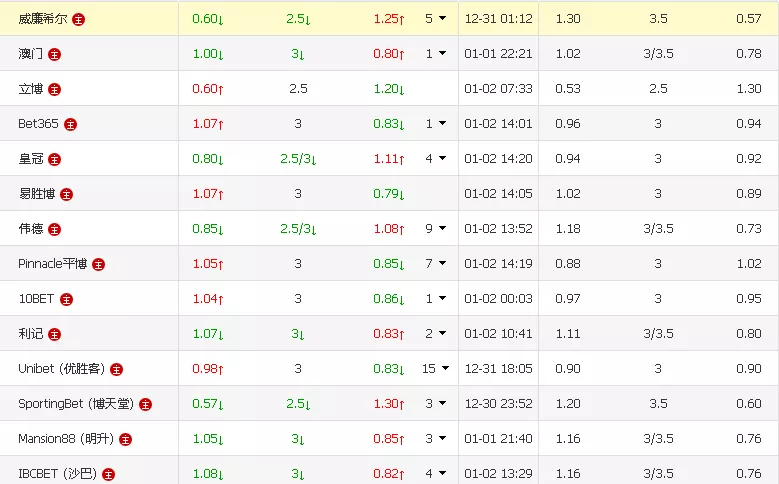Click the red 主 icon next to IBCBET (沙巴)

tap(108, 474)
